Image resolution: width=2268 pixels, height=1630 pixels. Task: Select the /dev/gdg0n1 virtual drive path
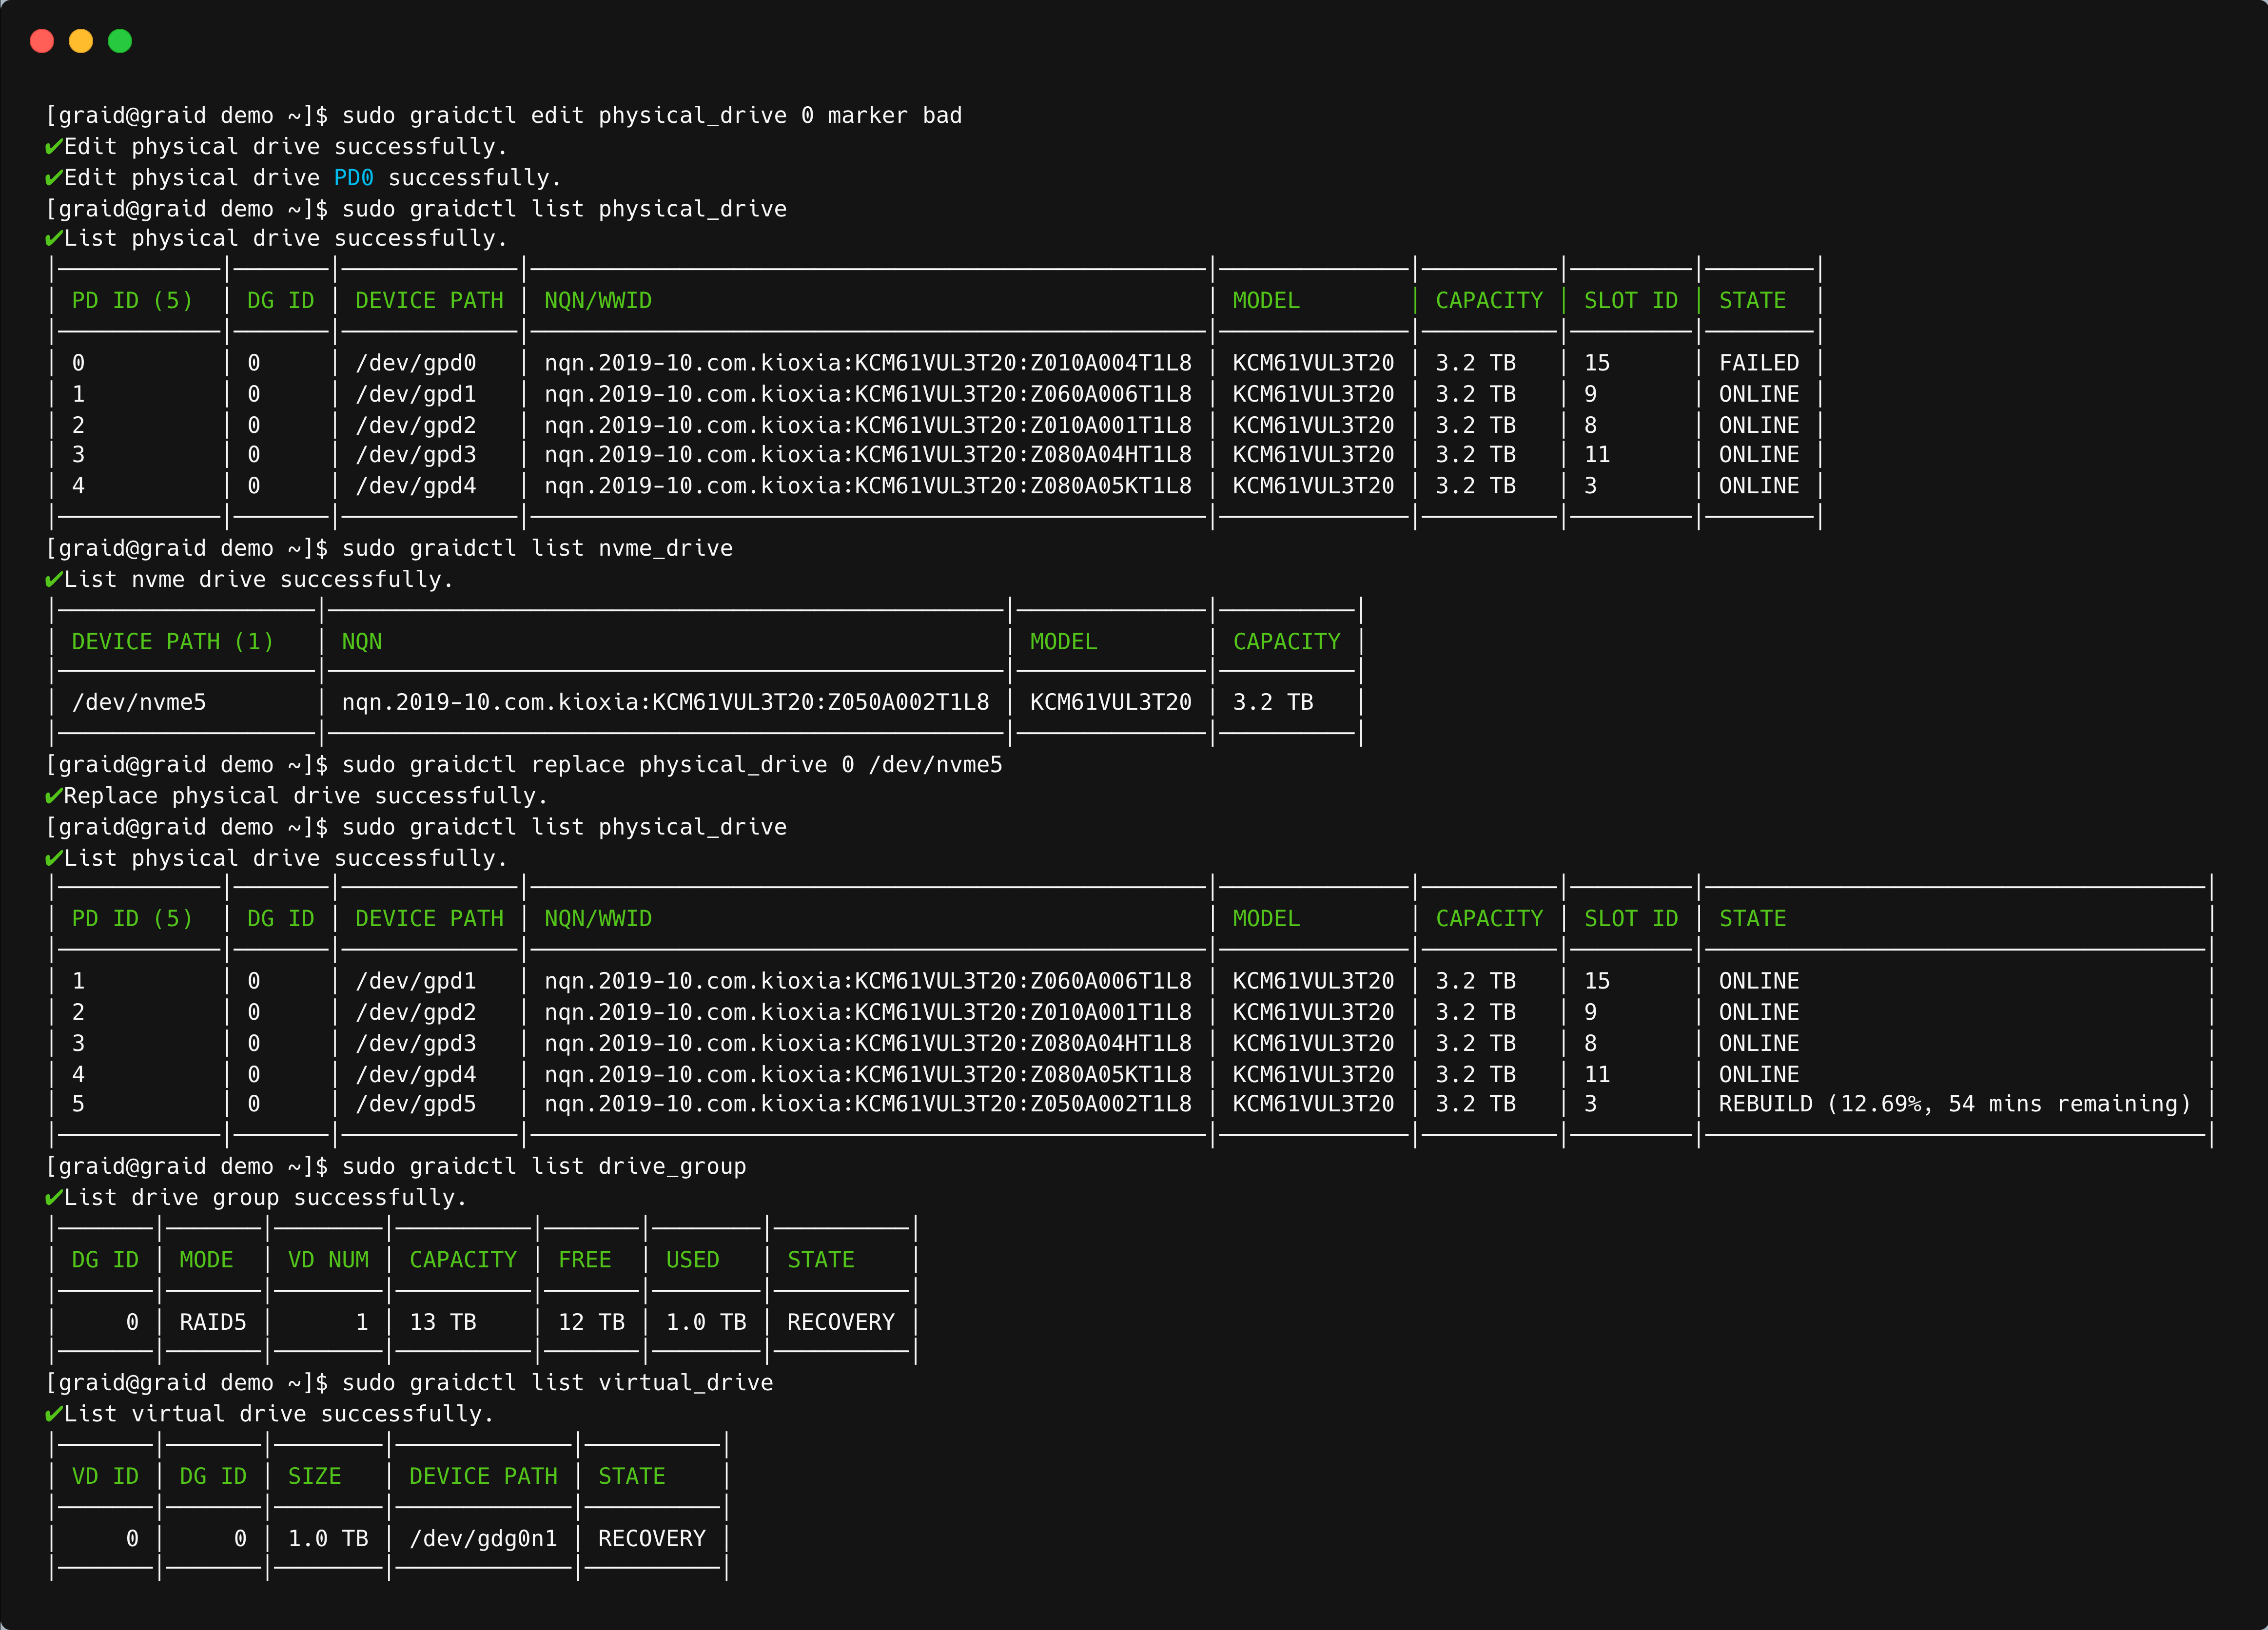(x=483, y=1538)
